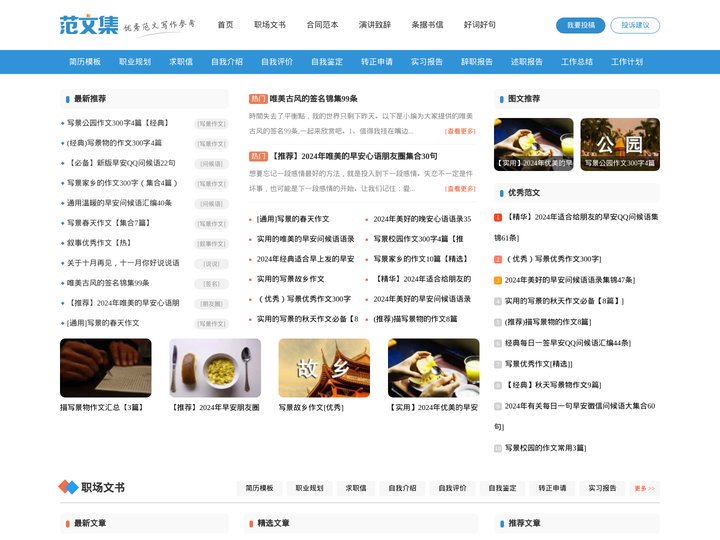Select 简历模板 in the blue navigation bar

(85, 62)
